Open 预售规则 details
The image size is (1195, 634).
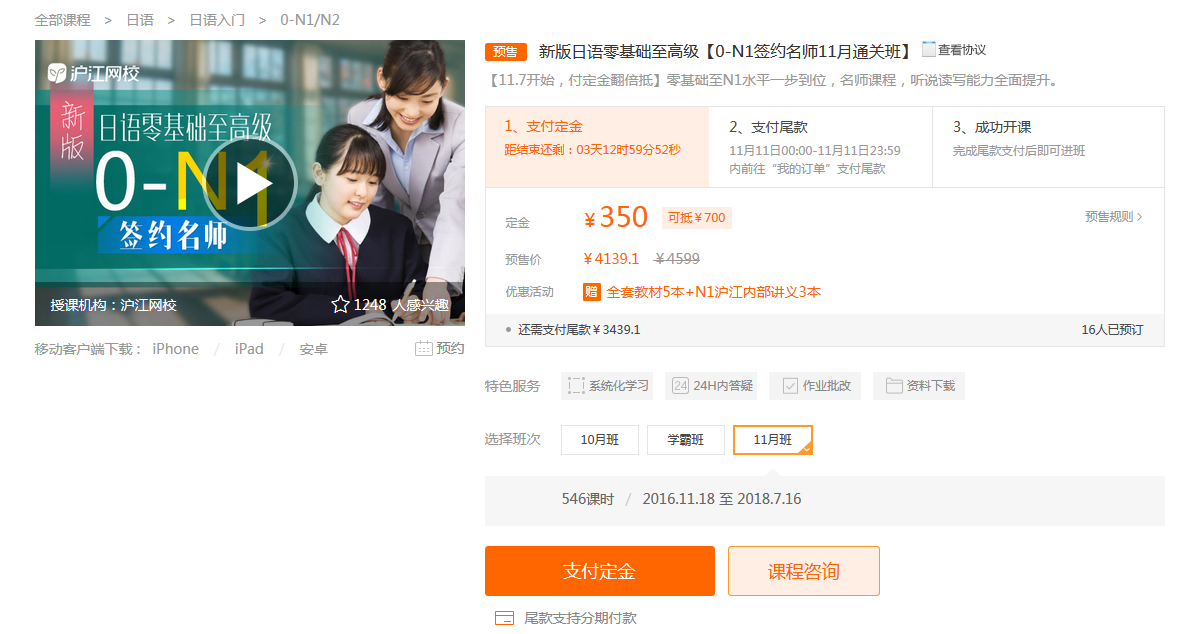coord(1113,216)
